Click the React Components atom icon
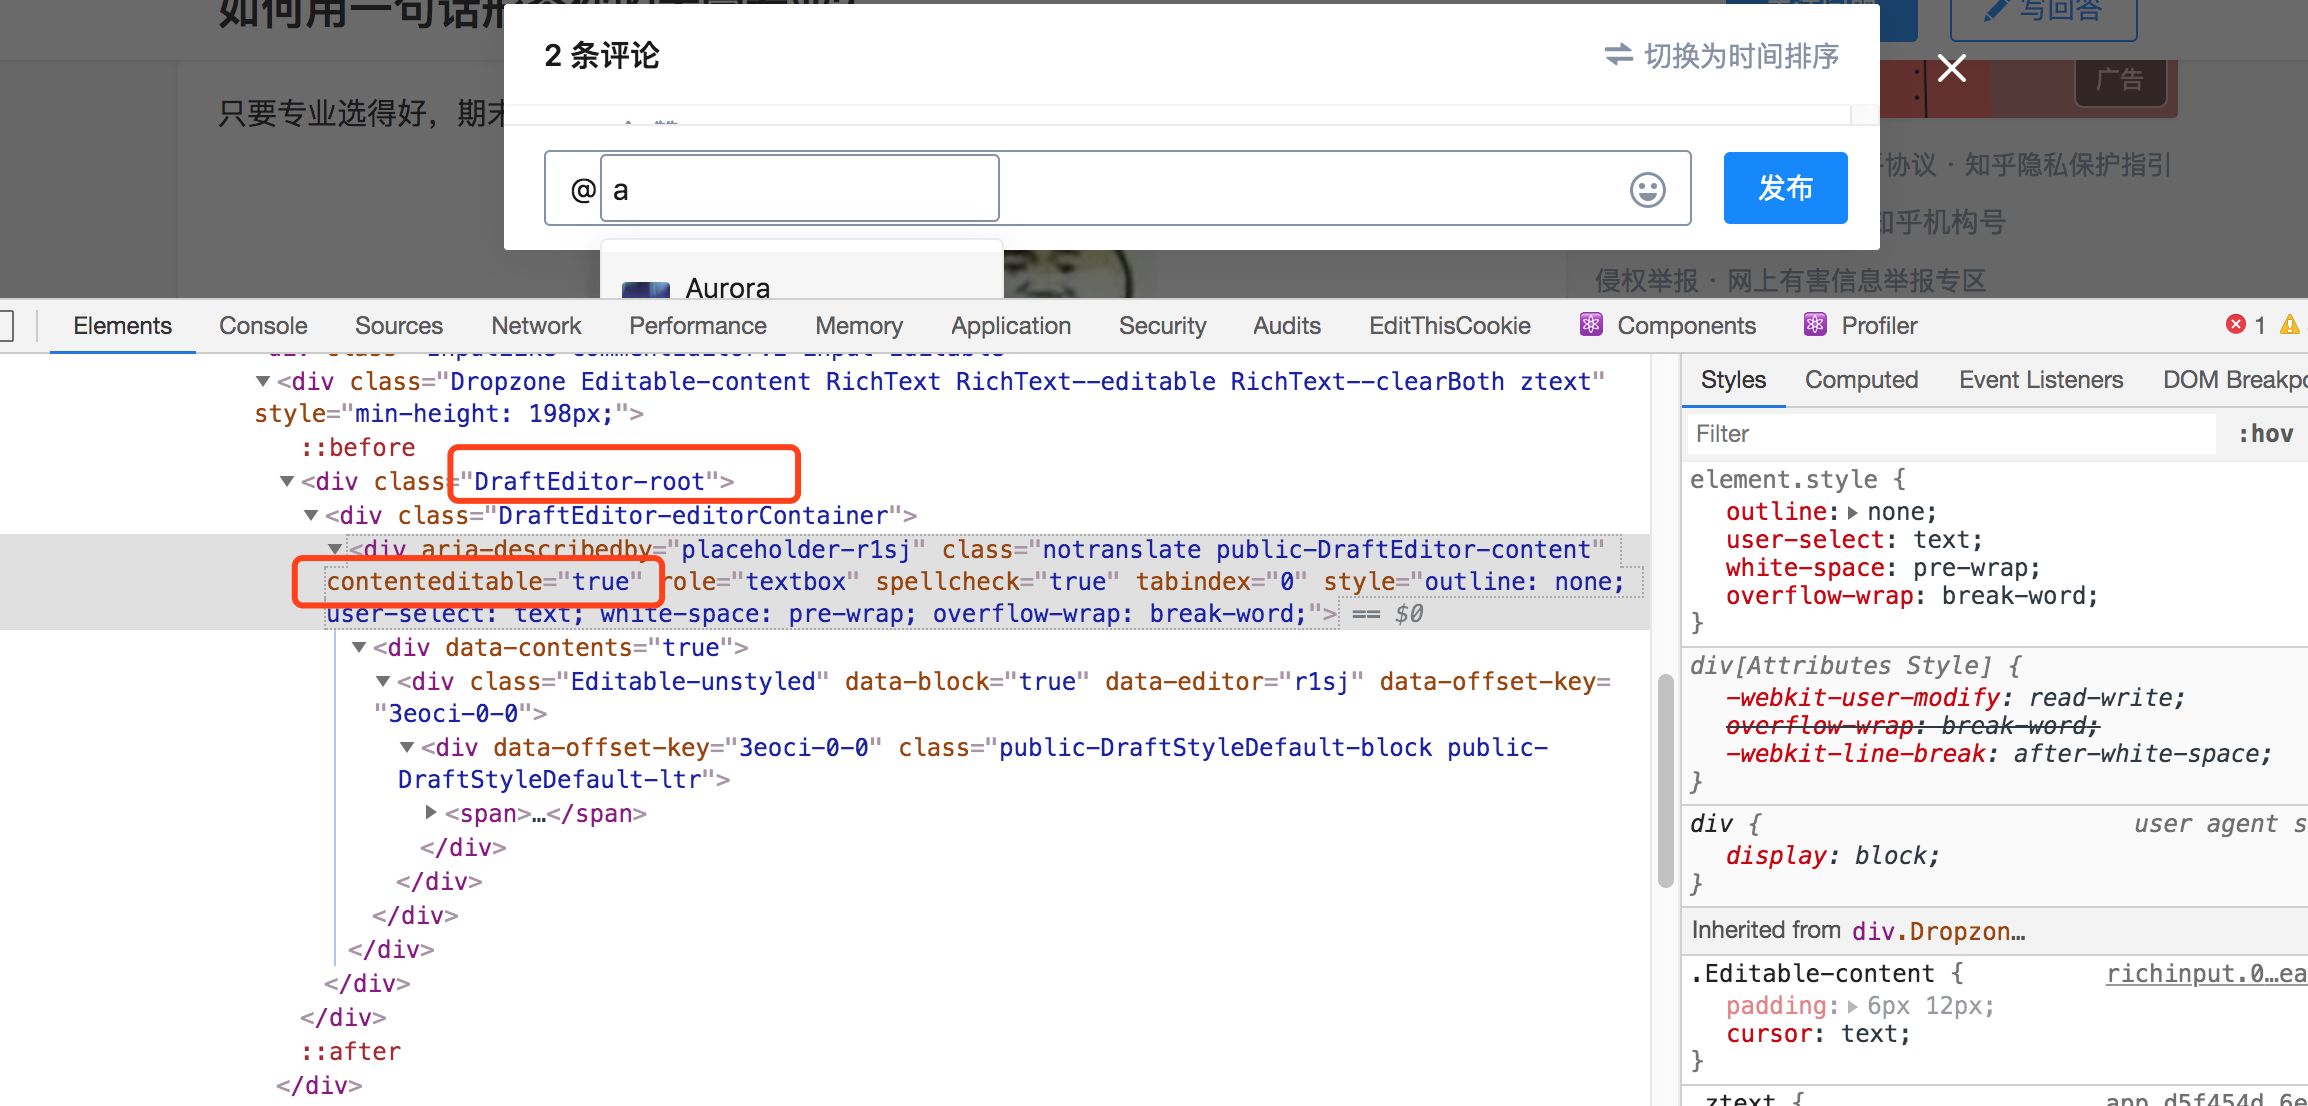This screenshot has width=2308, height=1106. point(1590,325)
